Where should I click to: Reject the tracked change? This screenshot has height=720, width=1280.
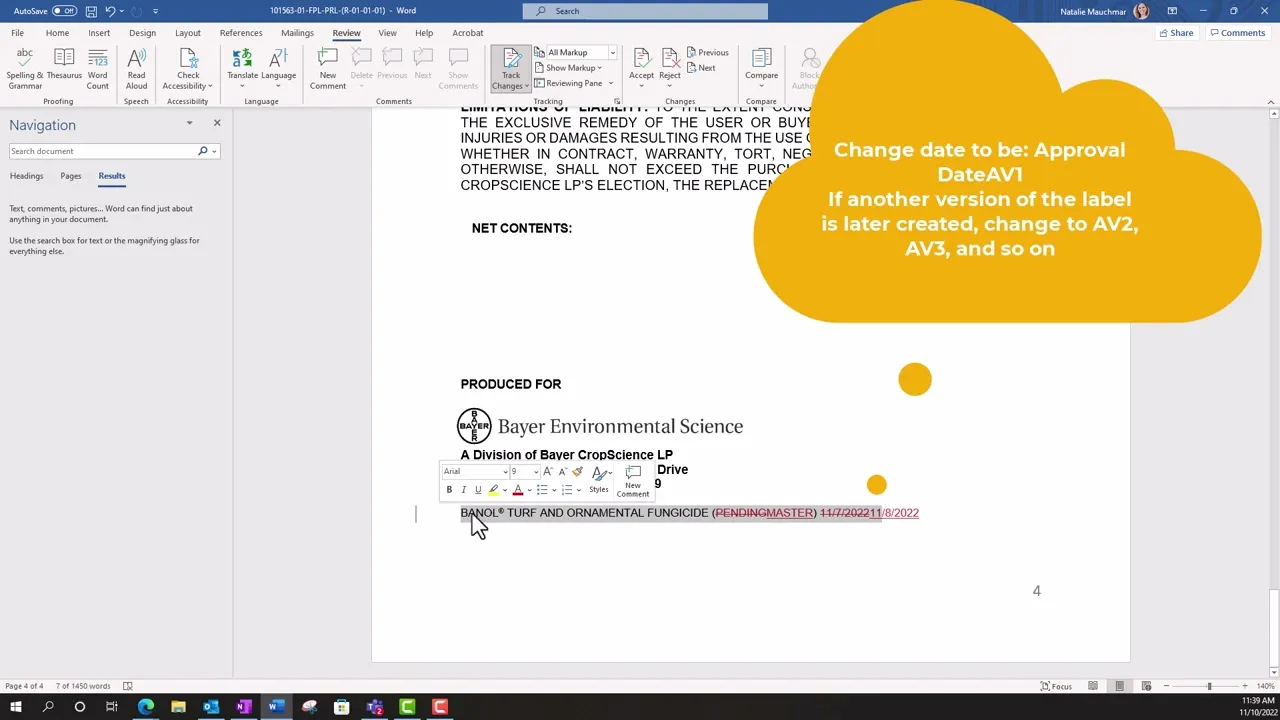(x=669, y=63)
